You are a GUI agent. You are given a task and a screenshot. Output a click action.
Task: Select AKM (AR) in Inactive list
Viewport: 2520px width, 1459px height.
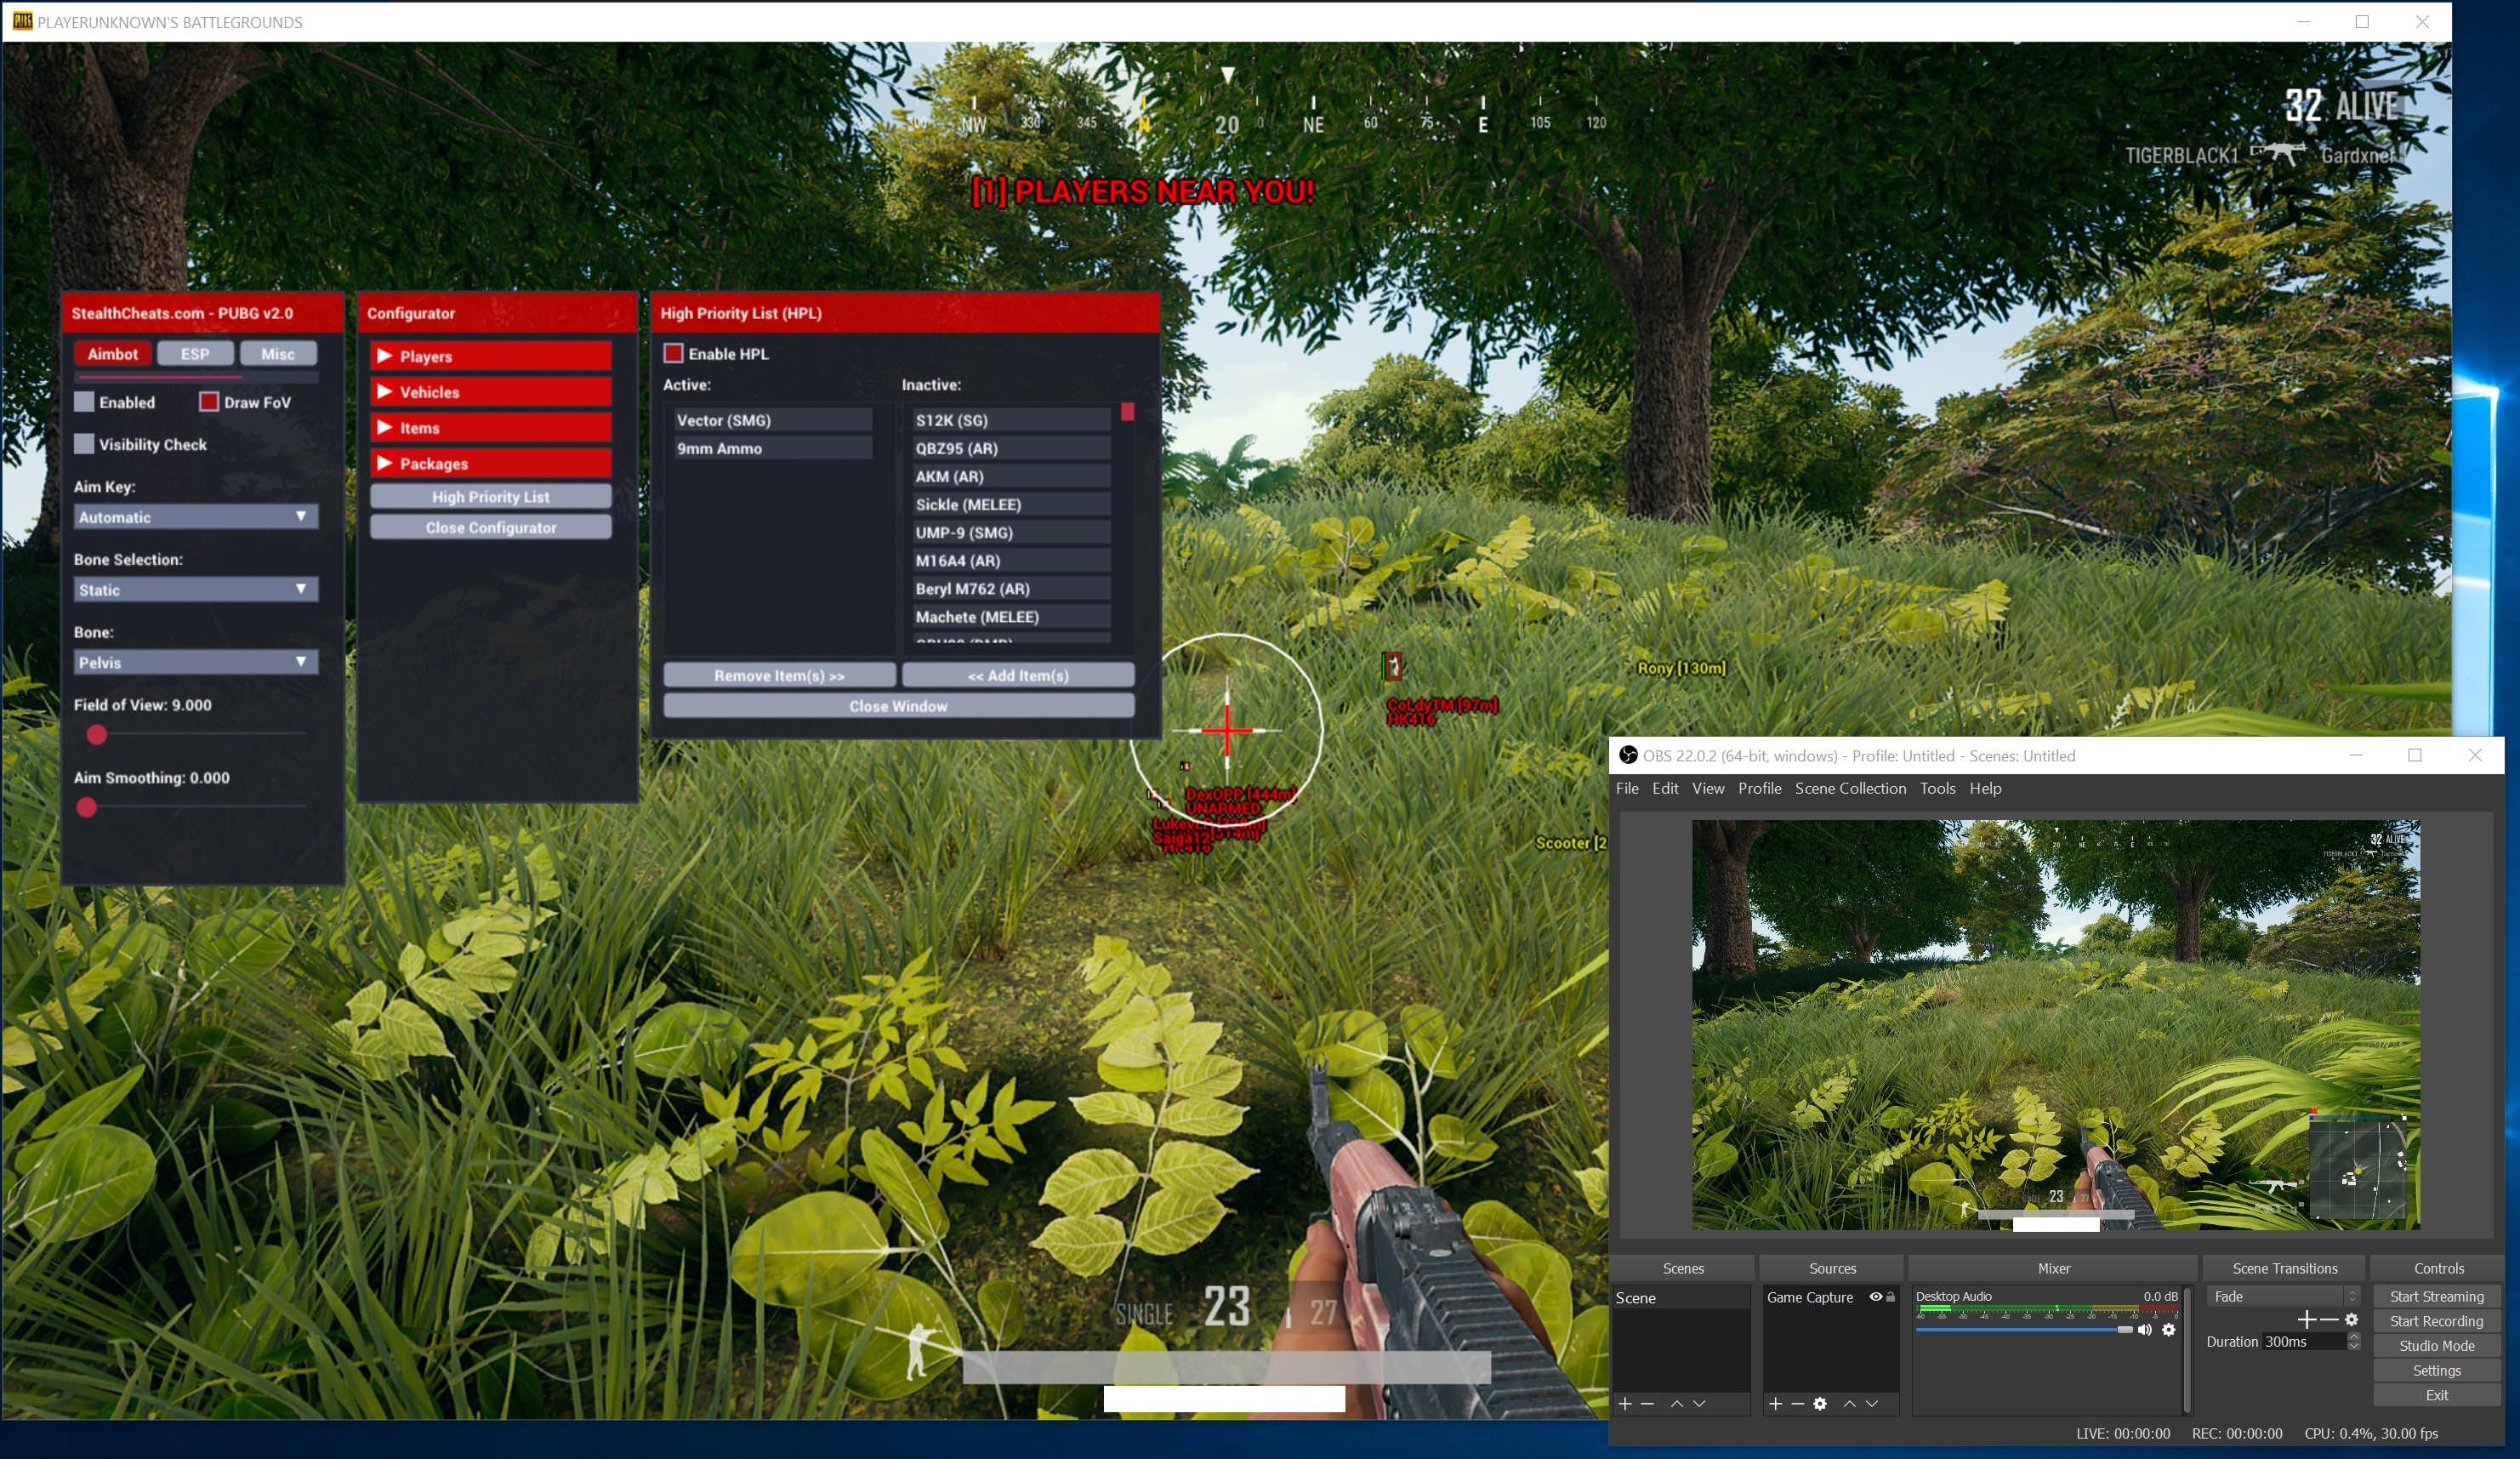click(1010, 476)
